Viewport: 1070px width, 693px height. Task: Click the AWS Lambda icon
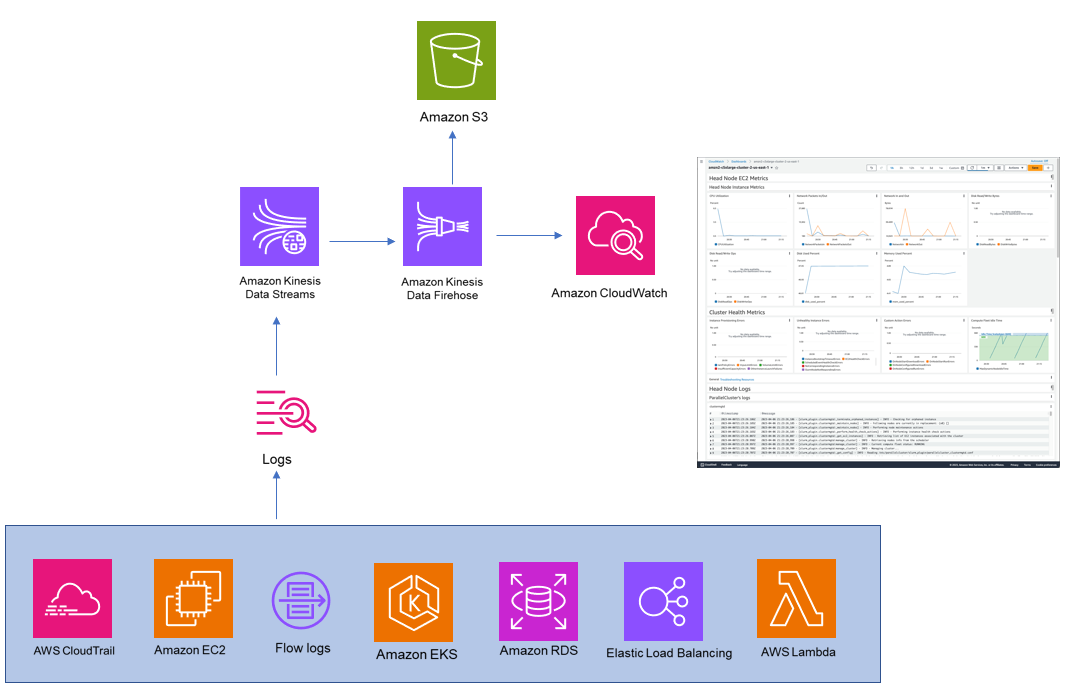point(795,601)
